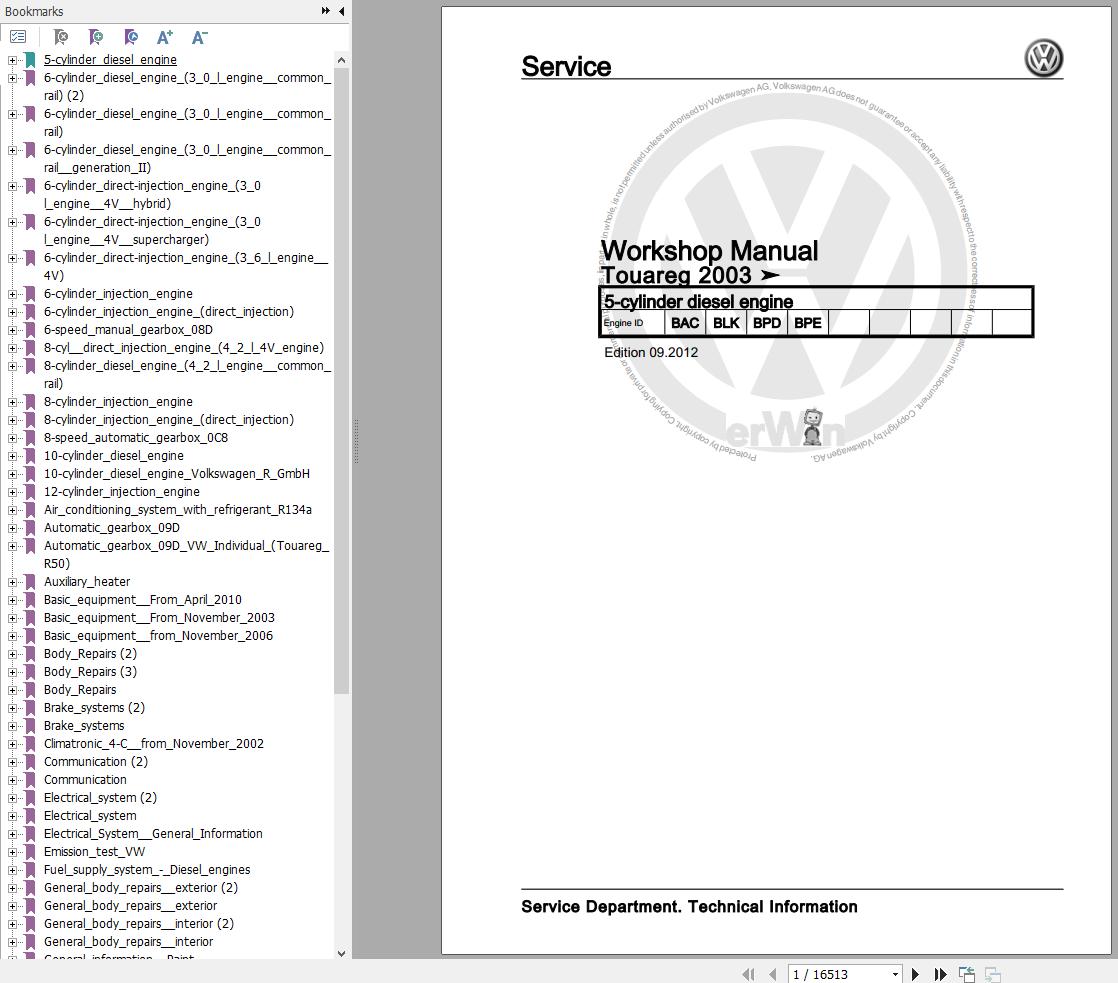Select bookmark 6-cylinder_direct-injection_engine_(3_6_l_engine__4V)
This screenshot has height=983, width=1118.
(x=185, y=267)
